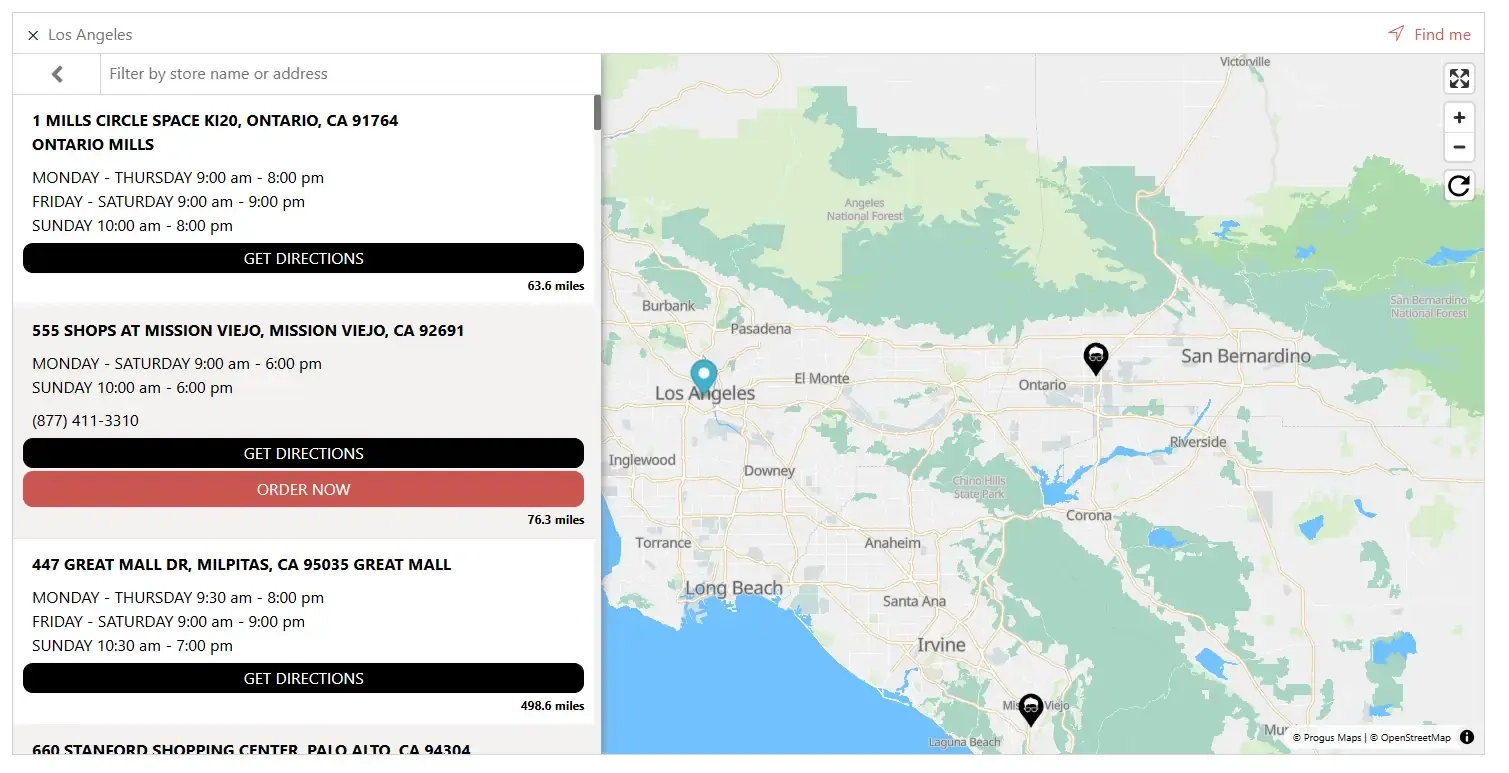This screenshot has width=1509, height=773.
Task: Clear the Los Angeles search with X icon
Action: coord(33,35)
